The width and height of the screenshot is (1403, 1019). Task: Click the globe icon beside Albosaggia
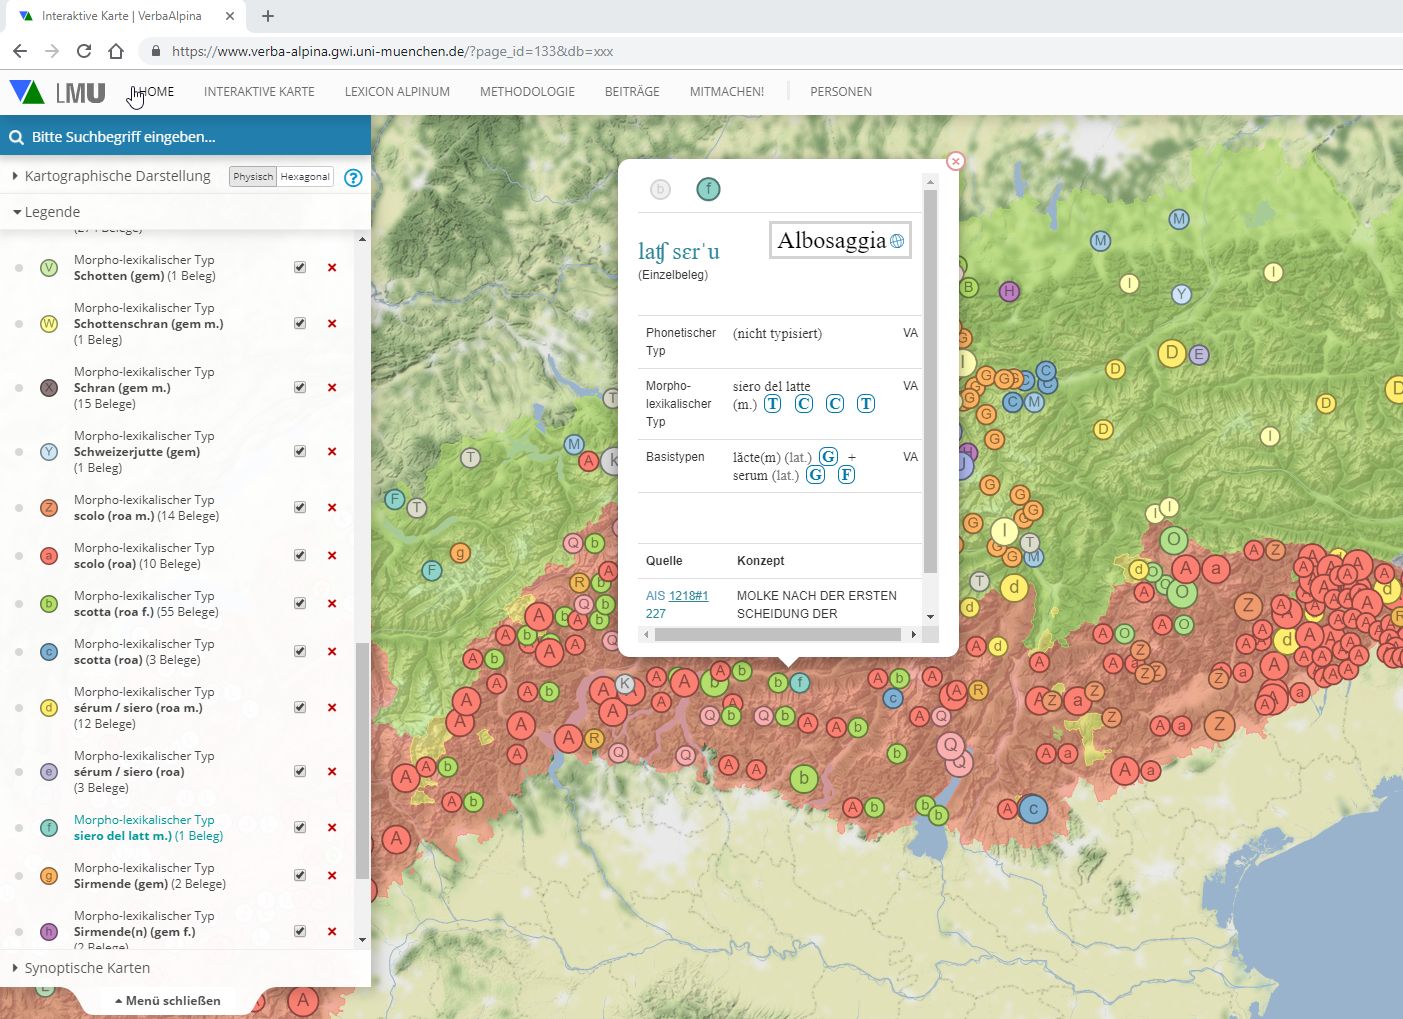[x=897, y=241]
